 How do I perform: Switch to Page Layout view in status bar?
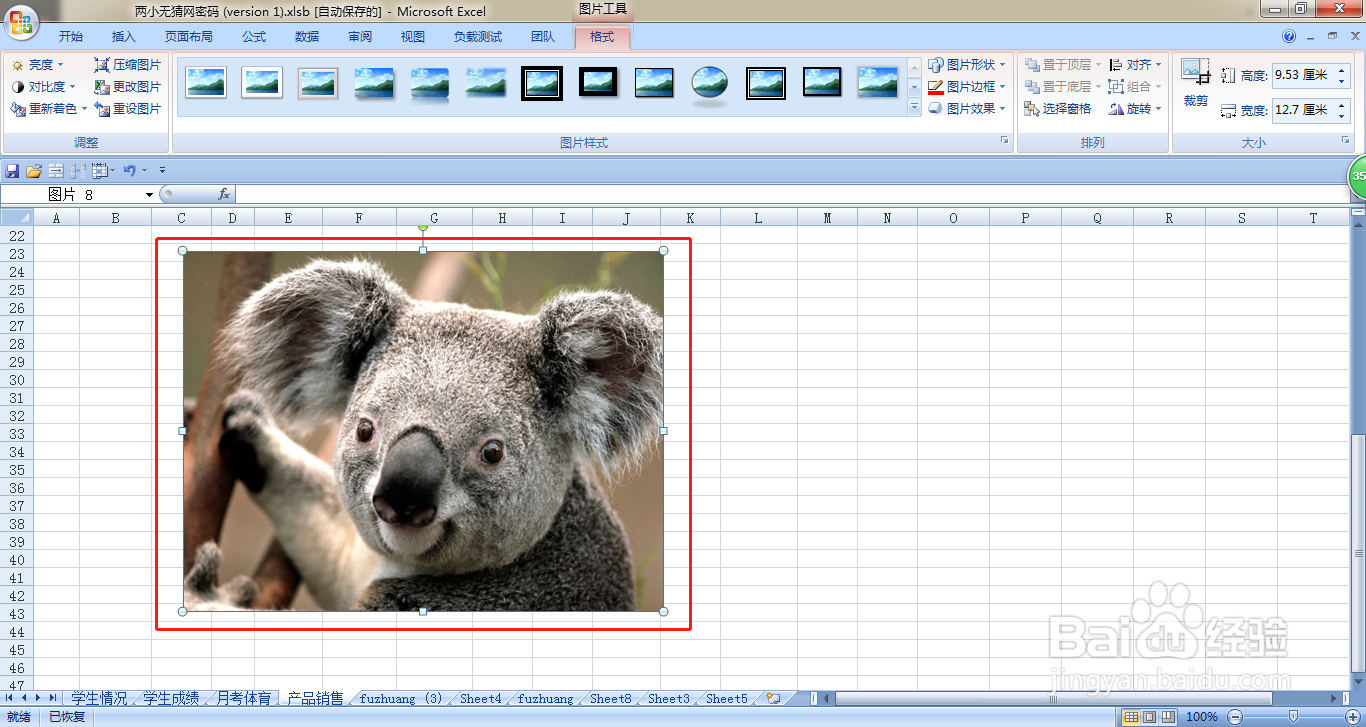1149,717
